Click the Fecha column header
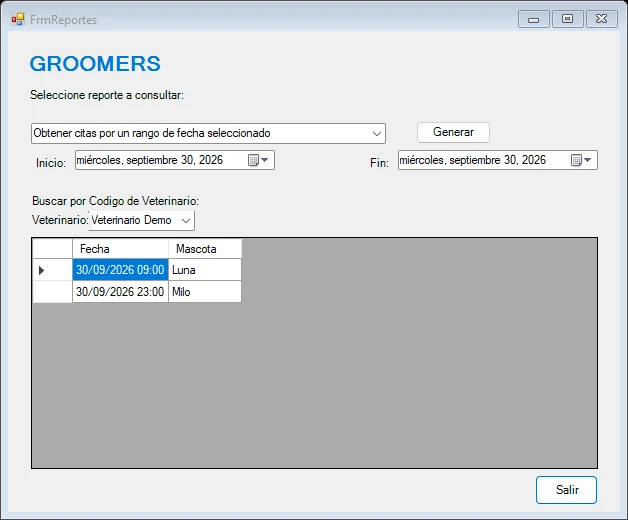Viewport: 628px width, 520px height. (x=120, y=249)
